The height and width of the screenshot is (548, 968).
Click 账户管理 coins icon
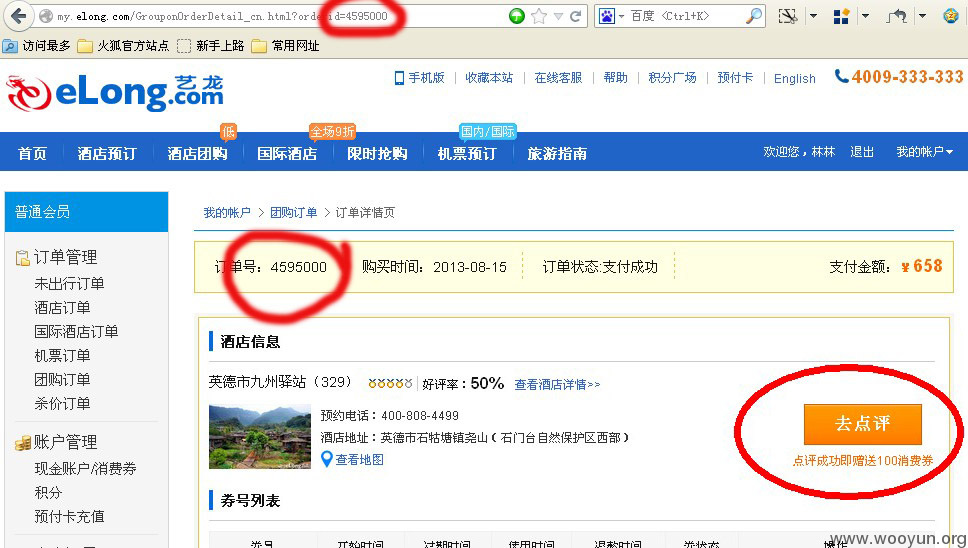(x=23, y=443)
